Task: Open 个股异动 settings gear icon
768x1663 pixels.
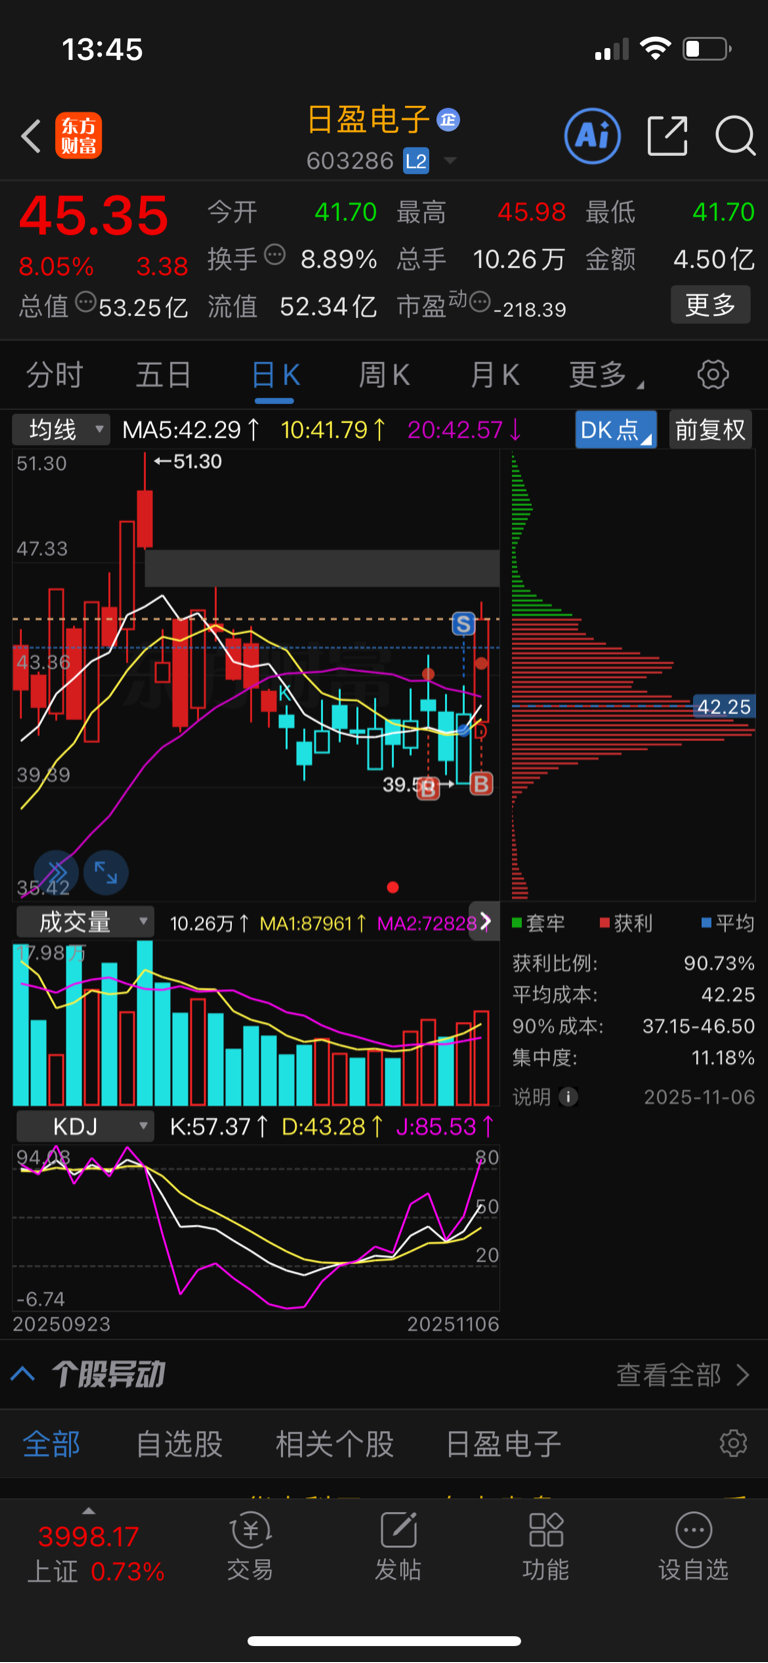Action: click(733, 1444)
